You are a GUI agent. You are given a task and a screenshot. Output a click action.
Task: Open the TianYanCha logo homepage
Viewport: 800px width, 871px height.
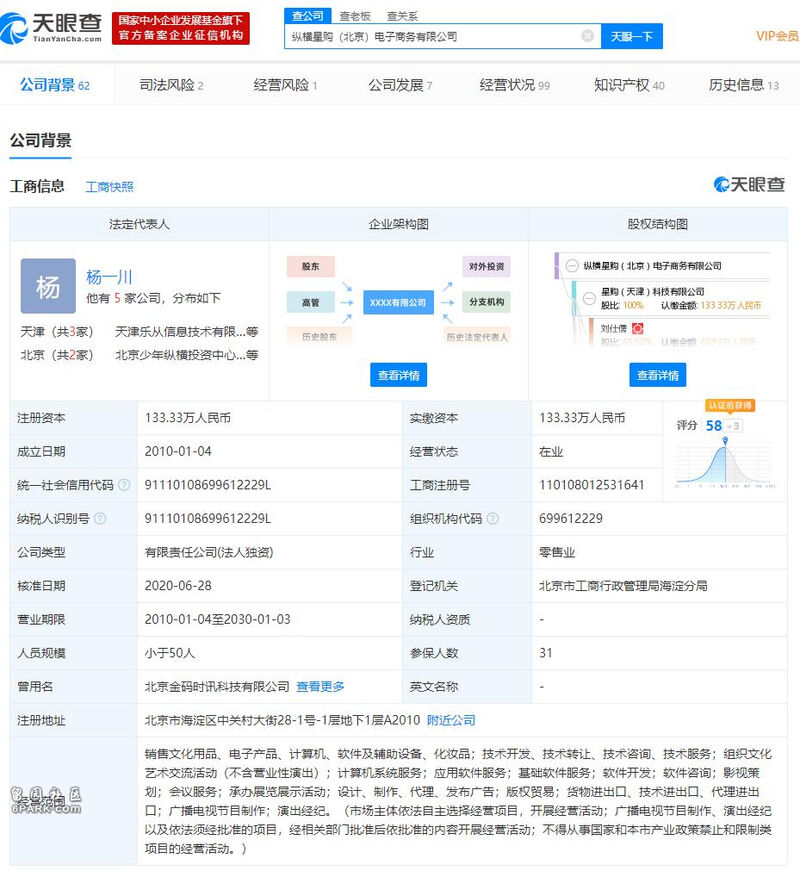pos(51,27)
